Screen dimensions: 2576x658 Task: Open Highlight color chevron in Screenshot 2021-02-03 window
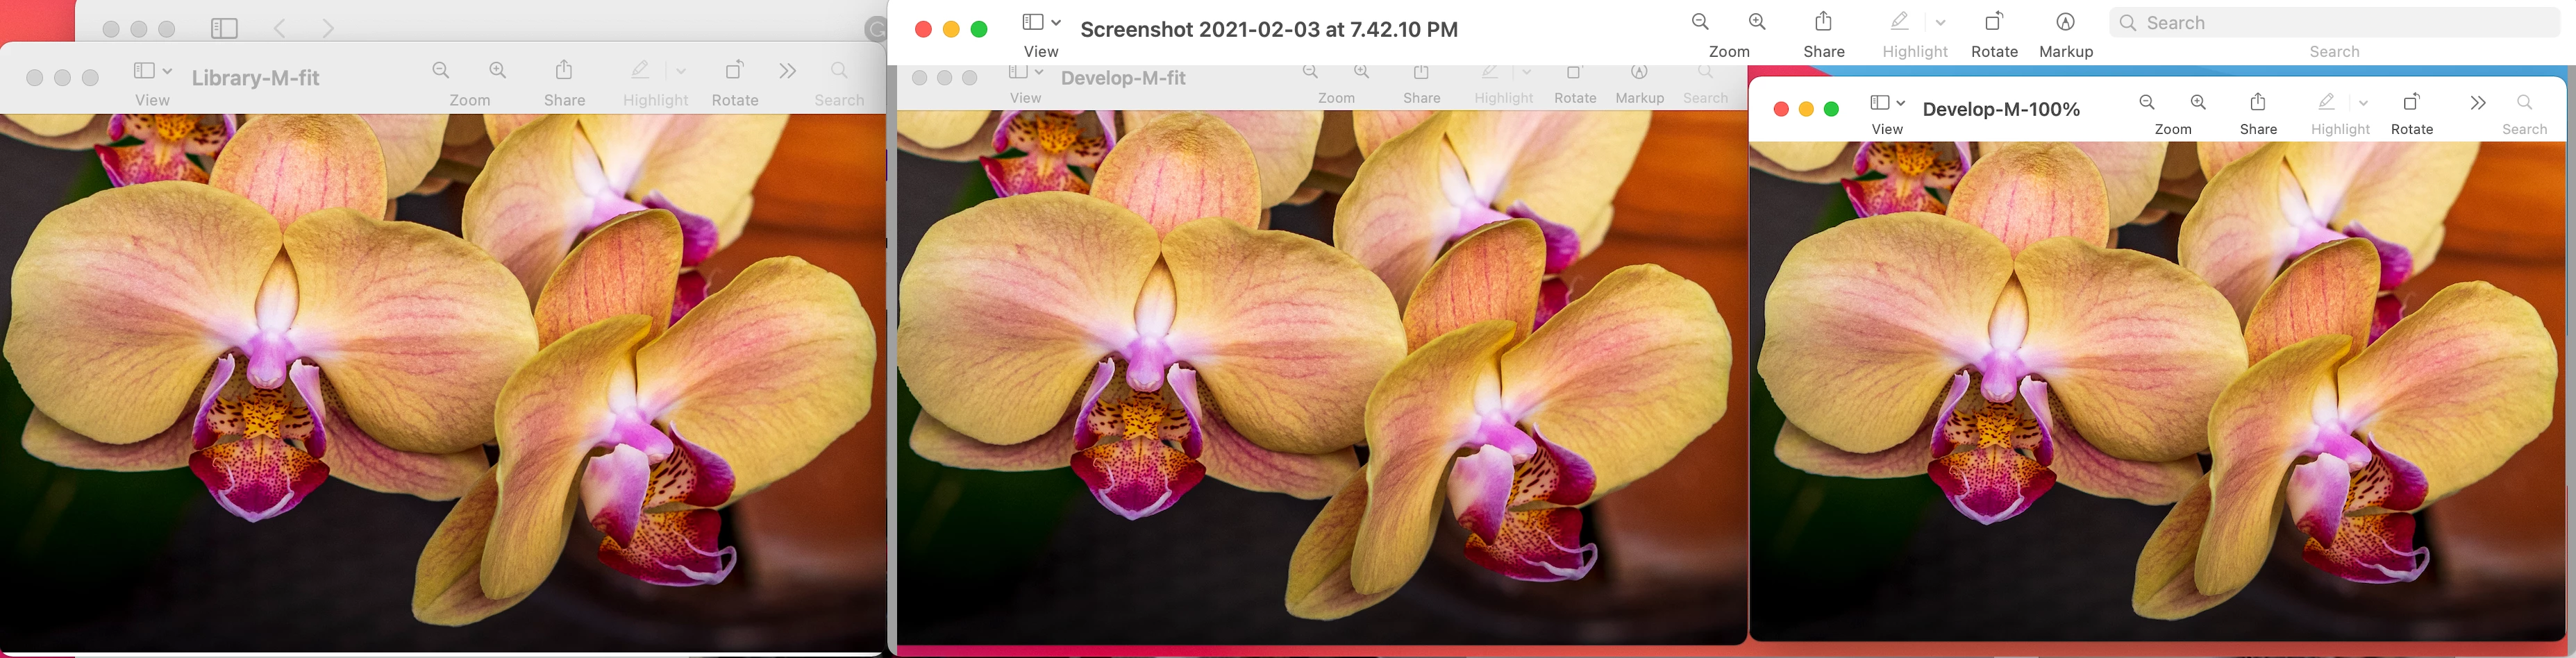tap(1940, 22)
